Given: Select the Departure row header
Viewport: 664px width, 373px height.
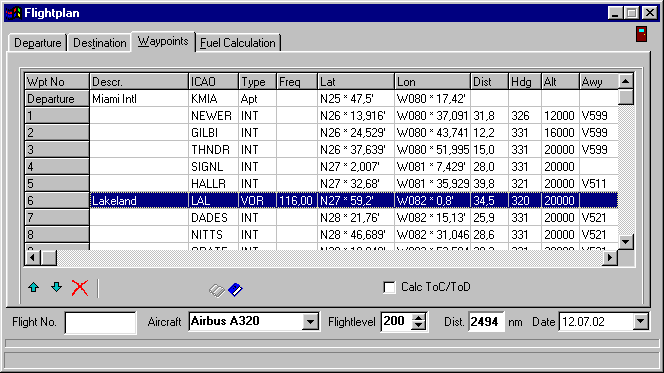Looking at the screenshot, I should pos(57,99).
